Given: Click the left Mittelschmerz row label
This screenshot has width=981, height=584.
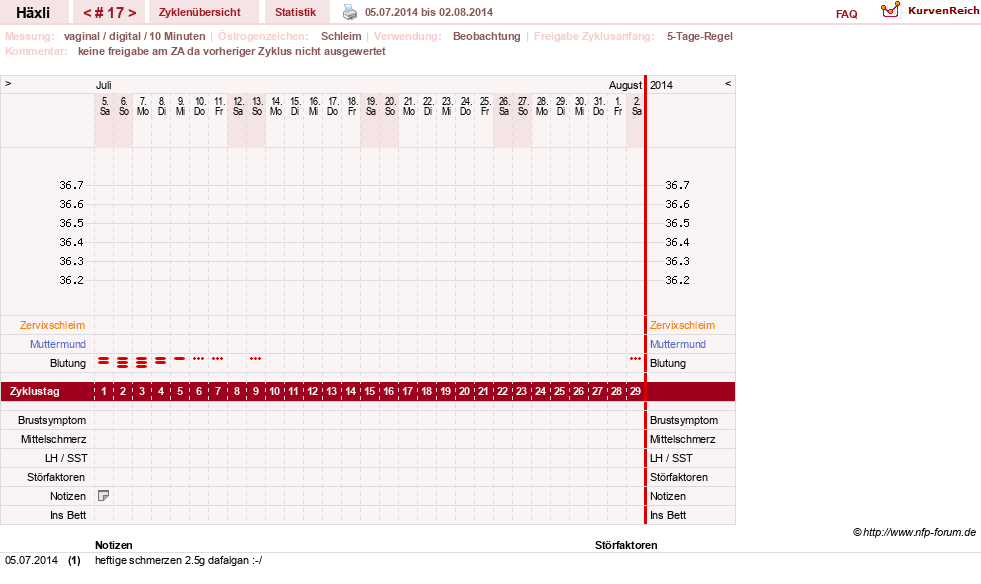Looking at the screenshot, I should pos(53,439).
